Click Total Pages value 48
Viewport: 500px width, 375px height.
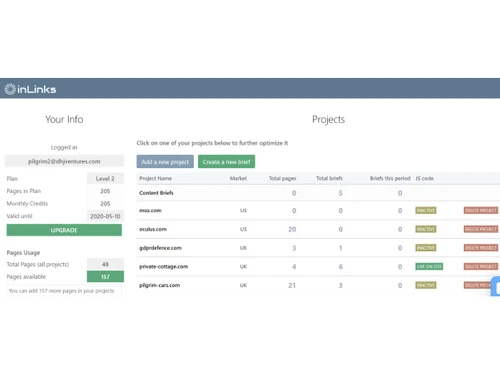click(x=105, y=264)
